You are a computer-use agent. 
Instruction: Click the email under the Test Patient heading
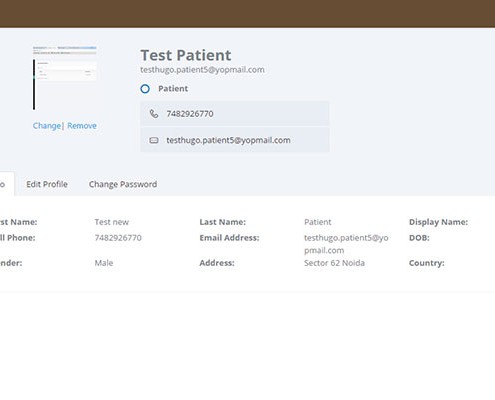pos(202,70)
